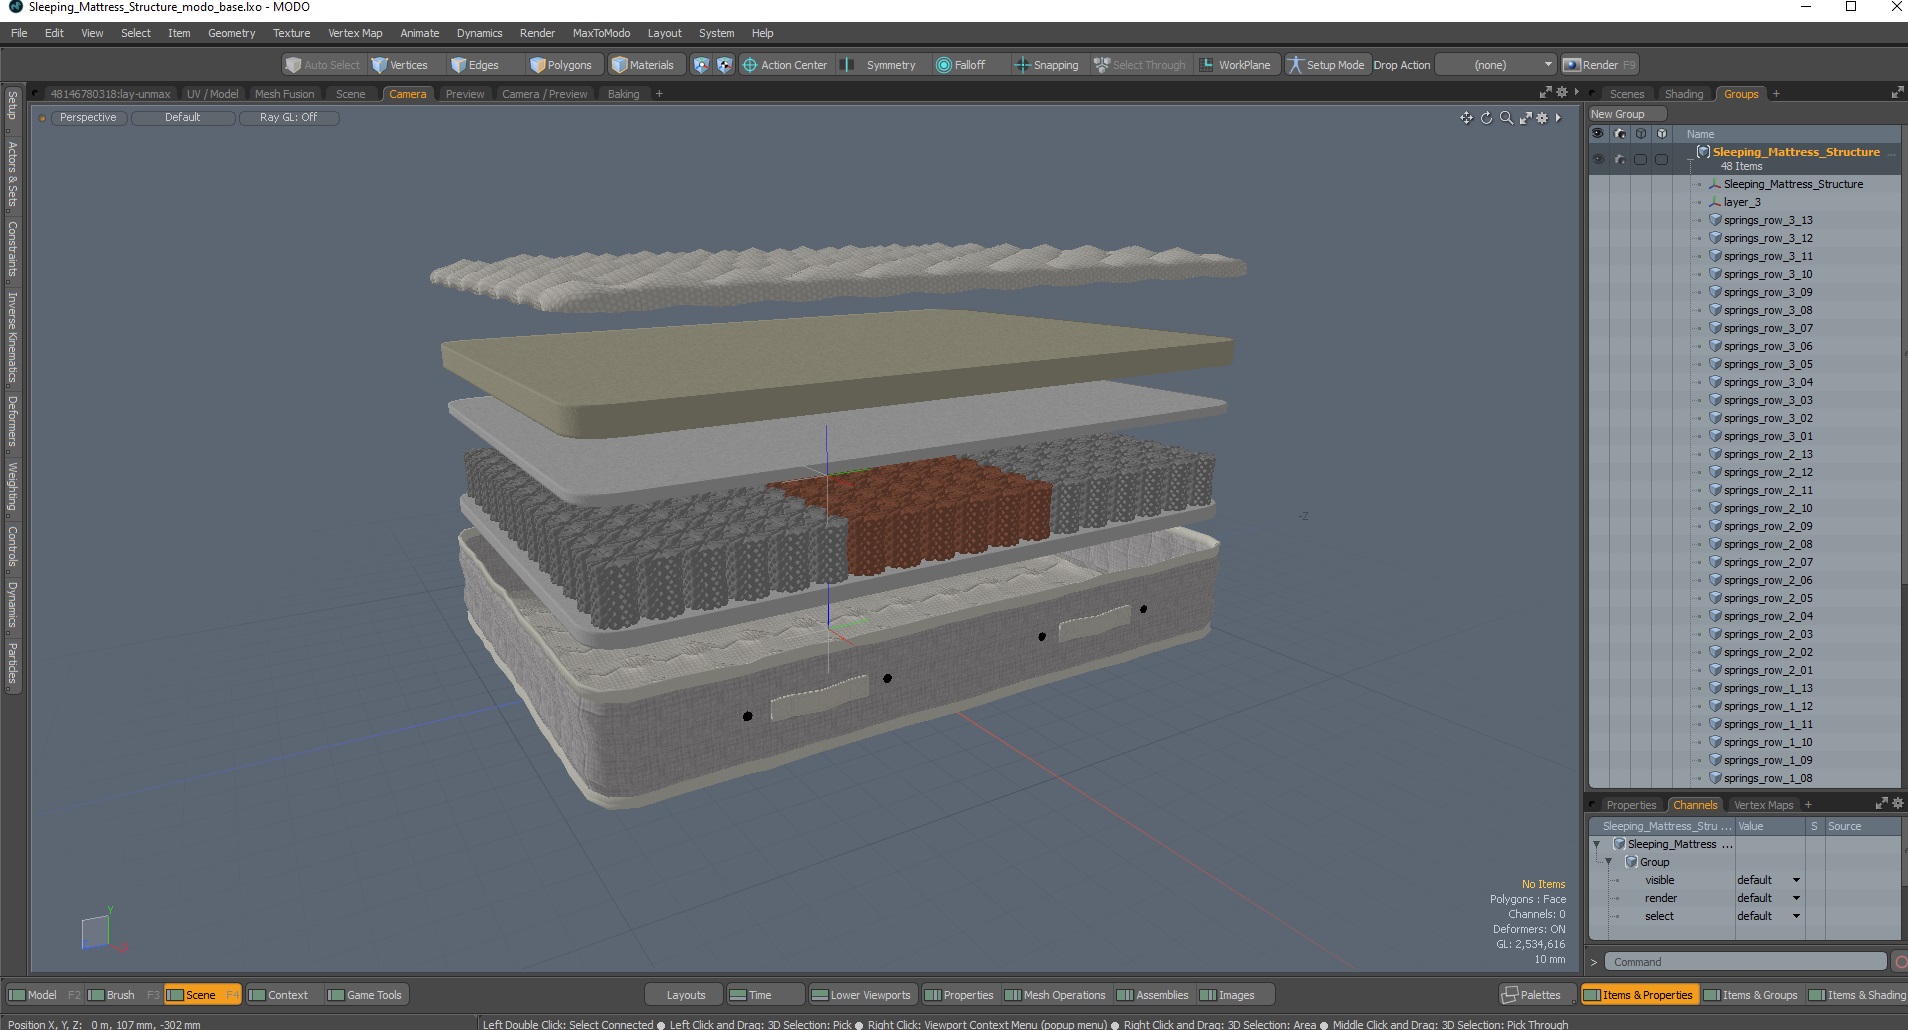The image size is (1908, 1030).
Task: Open viewport settings gear icon
Action: click(1542, 118)
